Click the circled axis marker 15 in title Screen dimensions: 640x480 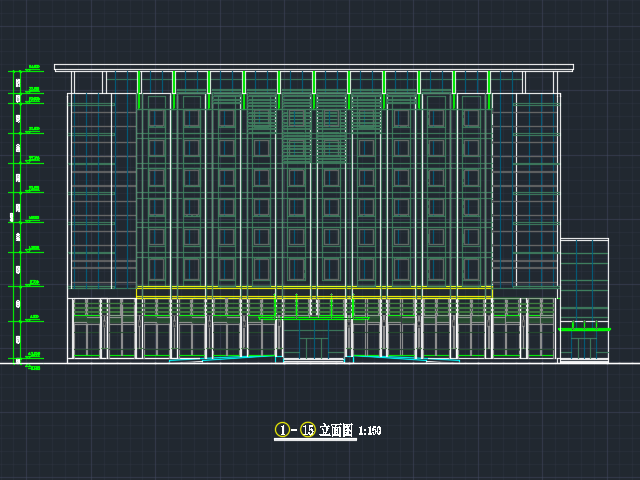pyautogui.click(x=307, y=430)
